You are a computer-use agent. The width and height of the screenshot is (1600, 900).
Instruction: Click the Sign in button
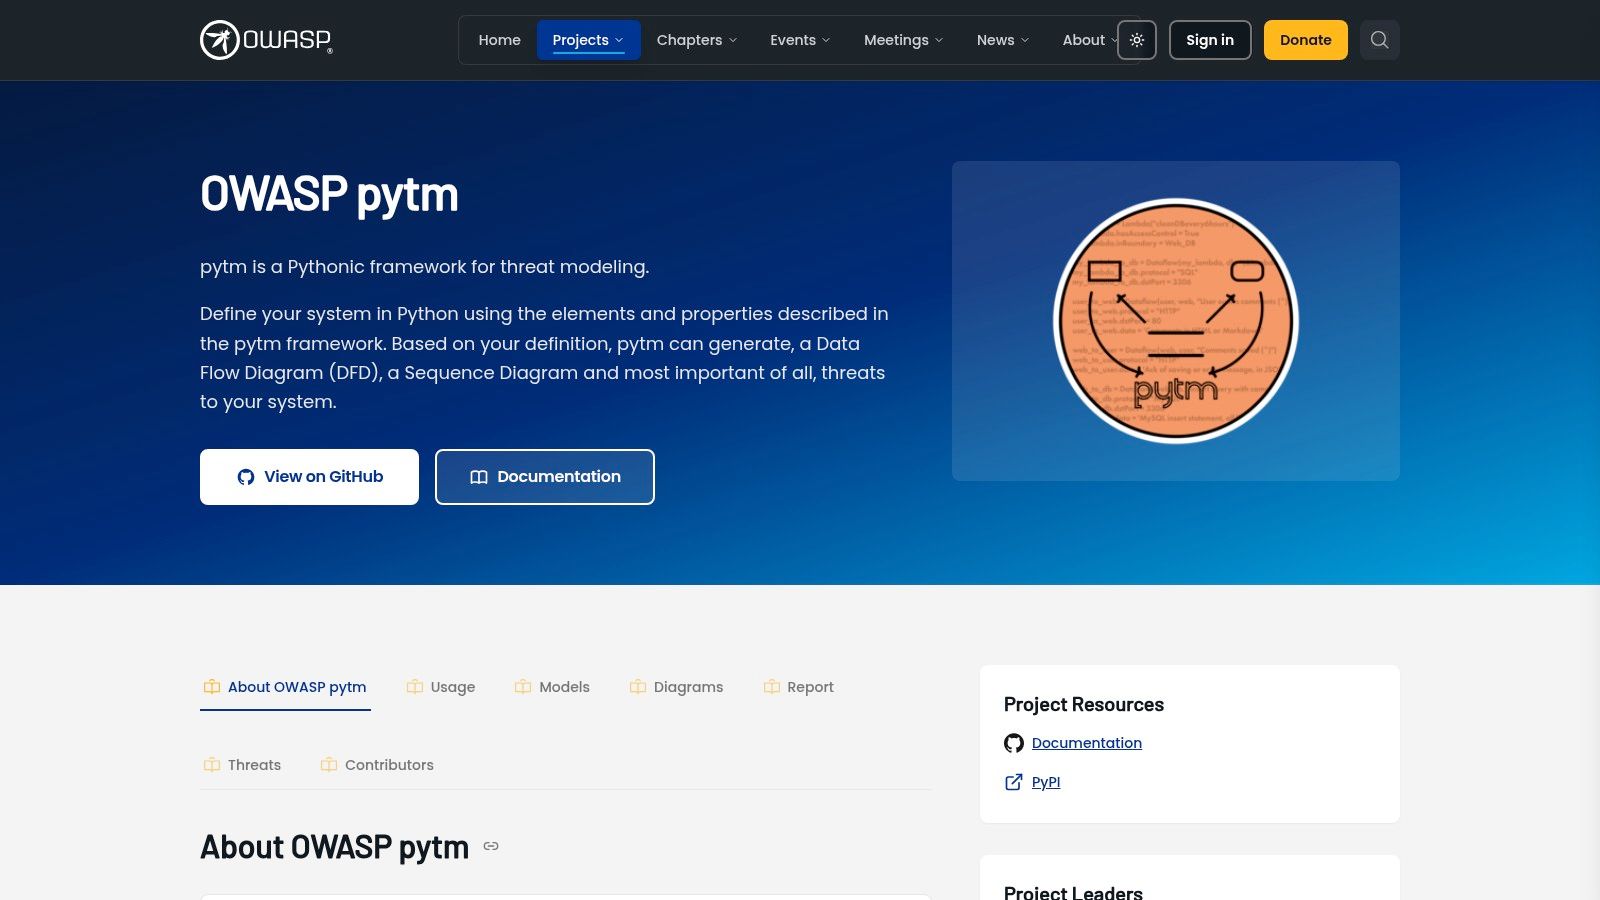coord(1210,40)
